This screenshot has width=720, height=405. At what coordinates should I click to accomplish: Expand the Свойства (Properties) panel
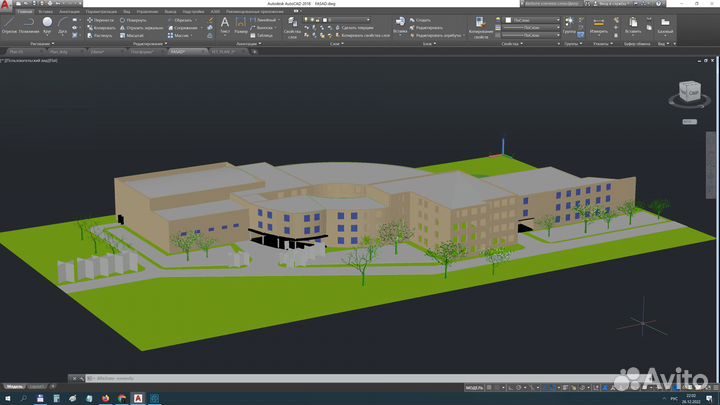[512, 44]
